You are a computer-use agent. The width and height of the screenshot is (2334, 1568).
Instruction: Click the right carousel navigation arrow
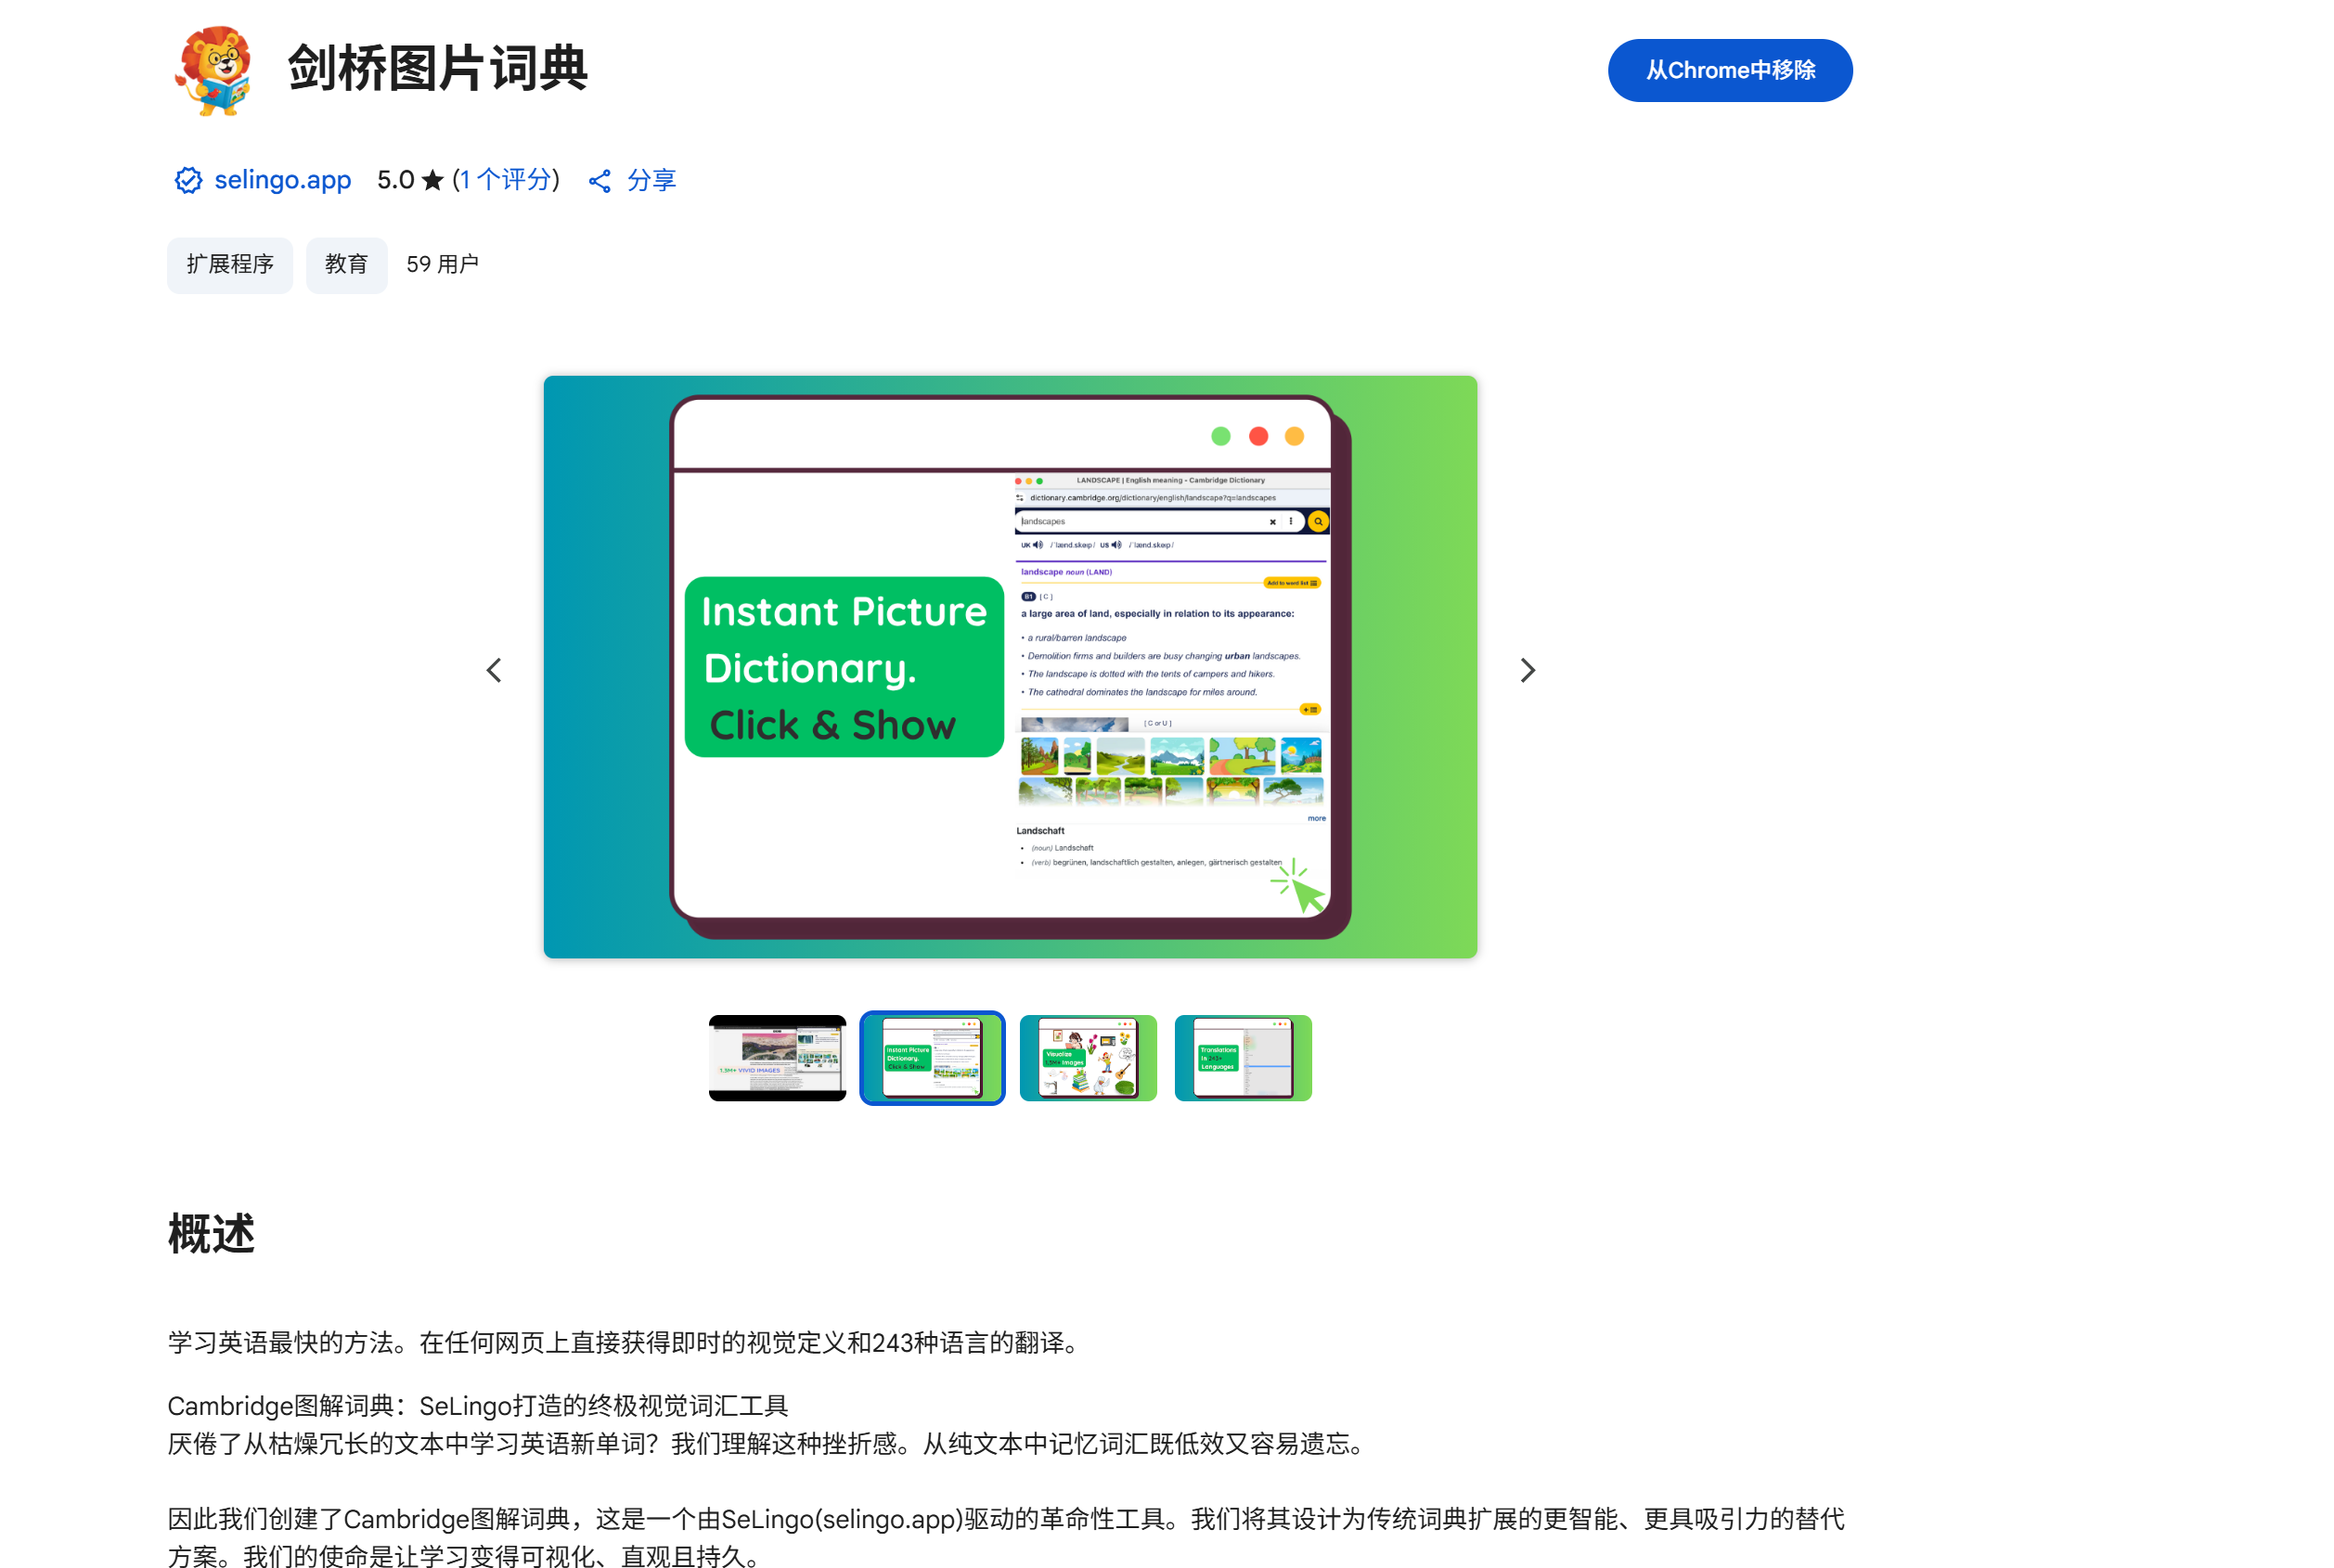tap(1527, 669)
